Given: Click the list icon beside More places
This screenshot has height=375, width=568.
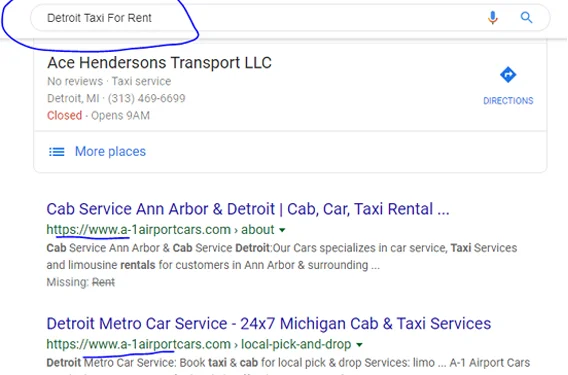Looking at the screenshot, I should click(57, 151).
